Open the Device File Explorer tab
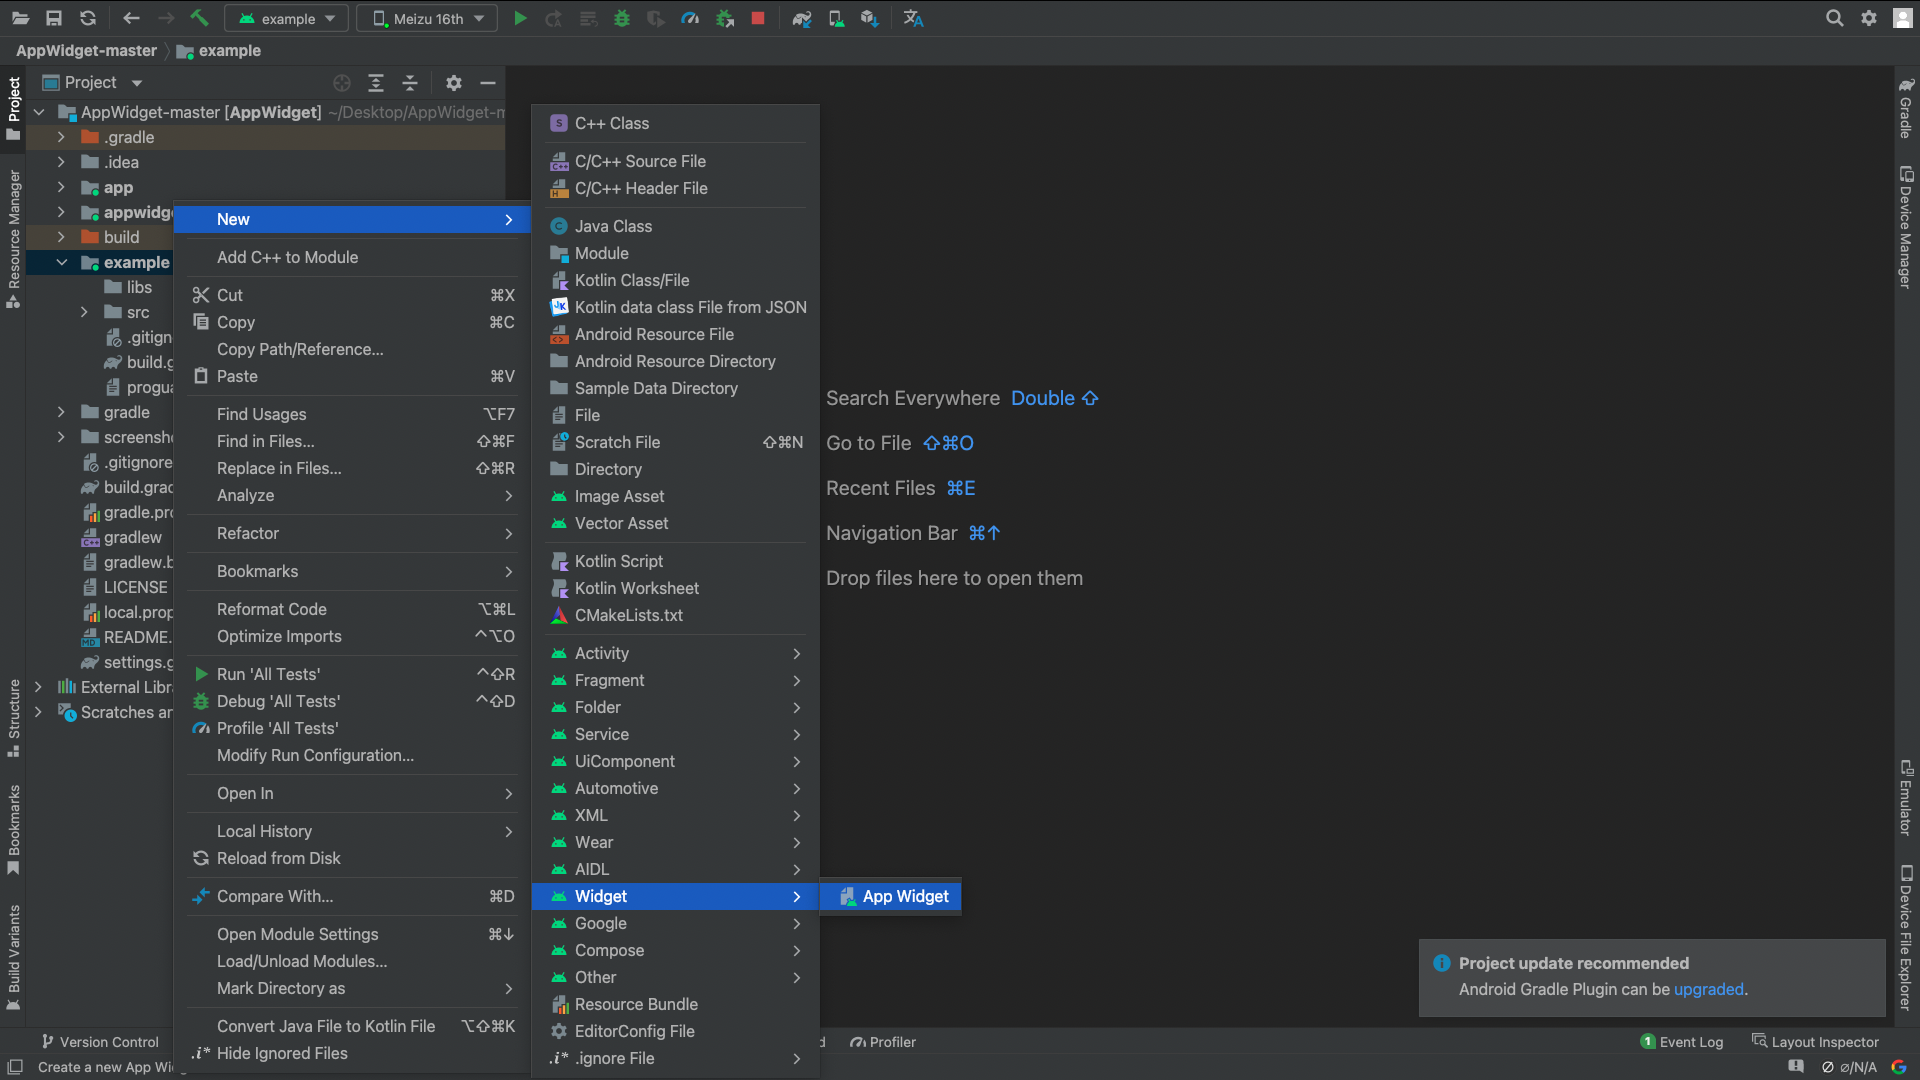 1906,938
